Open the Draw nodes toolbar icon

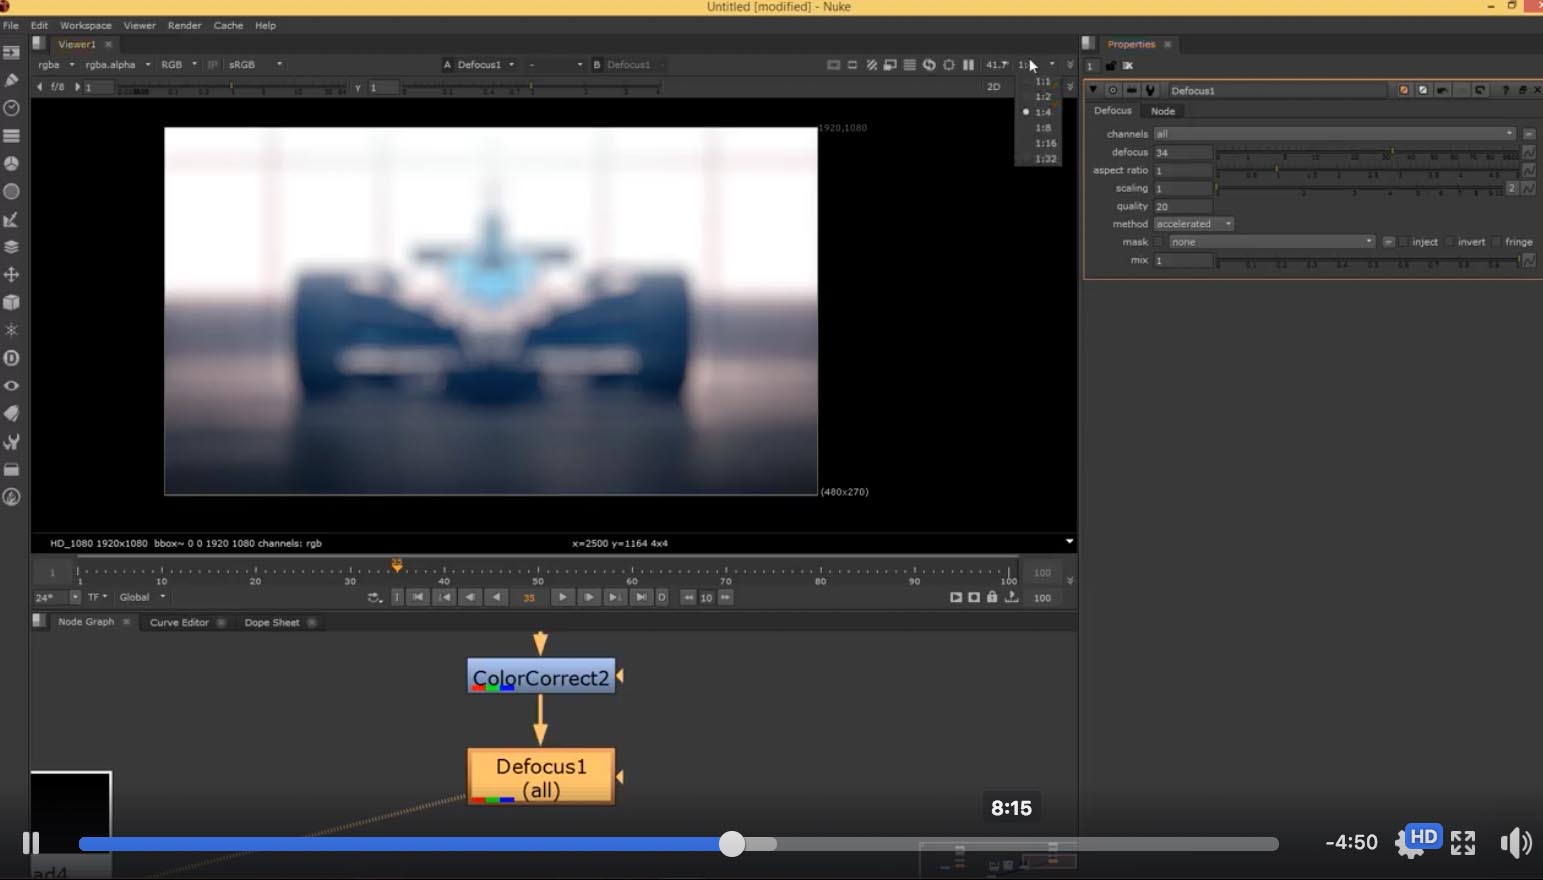12,80
